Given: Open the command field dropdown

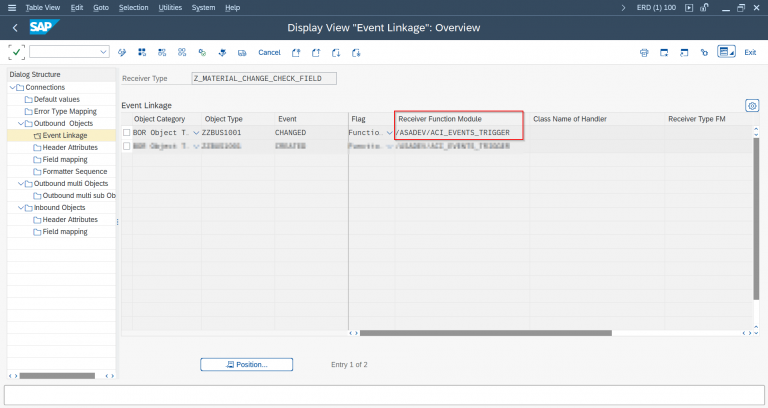Looking at the screenshot, I should [103, 52].
